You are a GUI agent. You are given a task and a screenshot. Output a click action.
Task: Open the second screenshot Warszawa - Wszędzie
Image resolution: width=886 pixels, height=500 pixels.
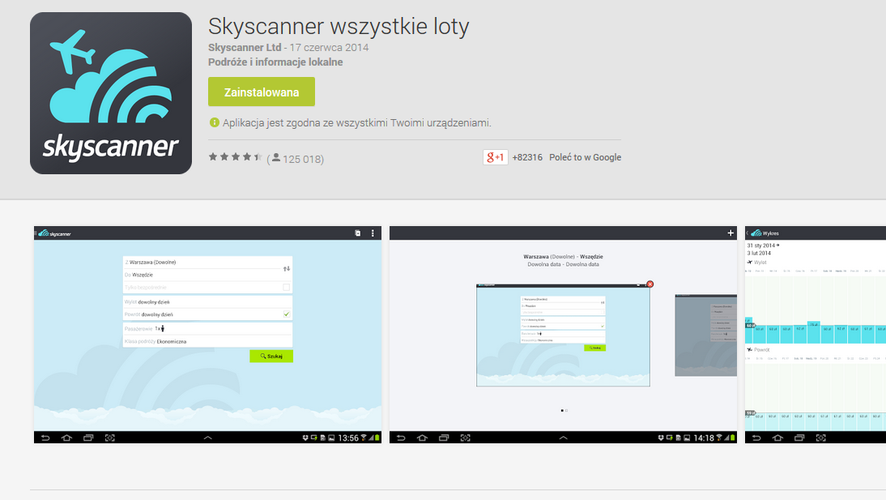[x=563, y=334]
